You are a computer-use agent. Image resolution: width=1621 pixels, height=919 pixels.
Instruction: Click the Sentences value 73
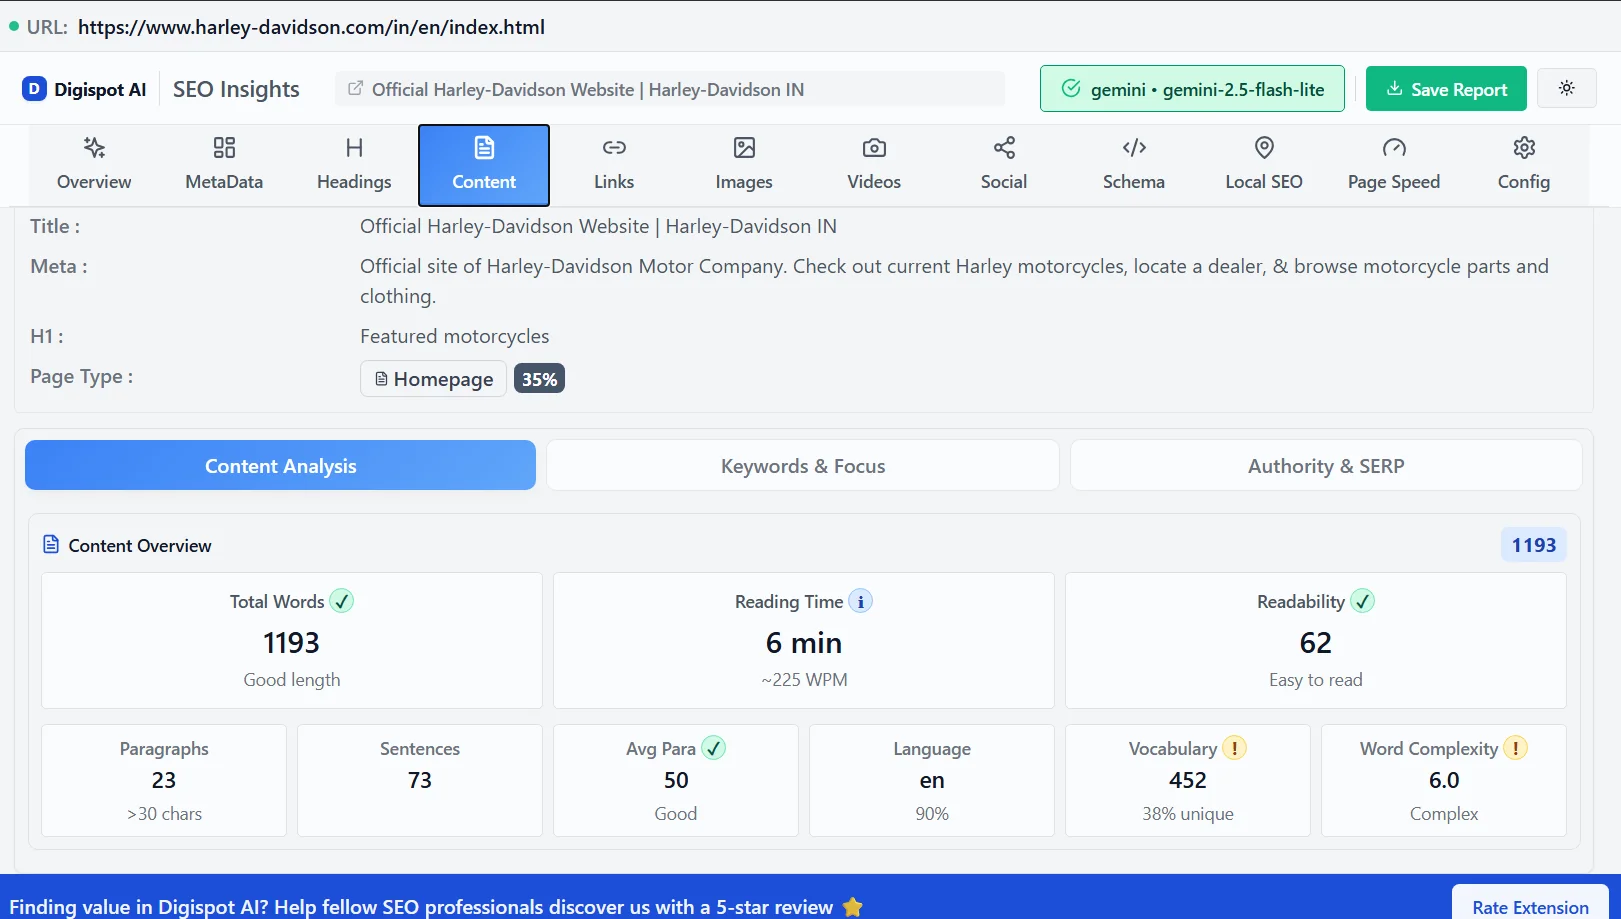[420, 780]
